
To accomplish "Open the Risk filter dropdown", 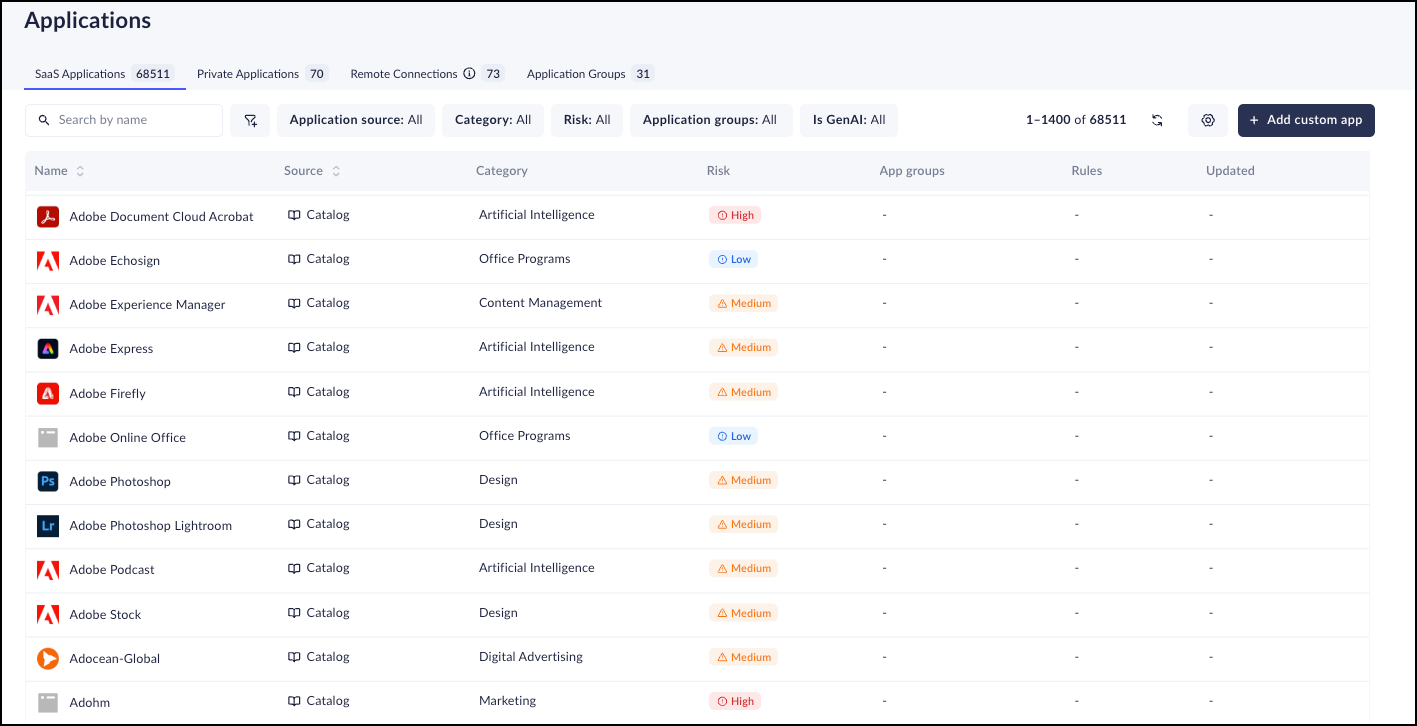I will click(x=587, y=120).
